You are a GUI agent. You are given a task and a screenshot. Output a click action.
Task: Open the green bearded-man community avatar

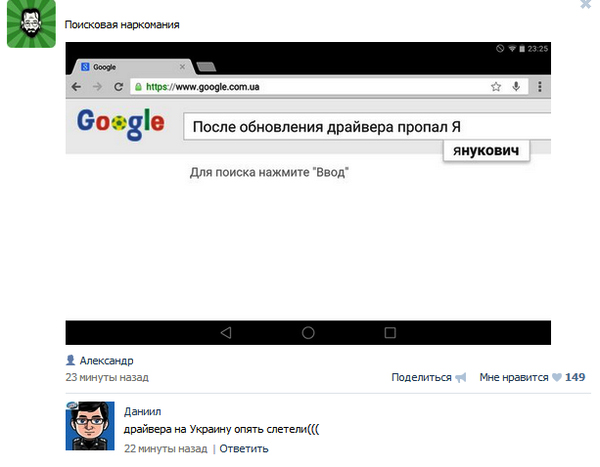(31, 23)
